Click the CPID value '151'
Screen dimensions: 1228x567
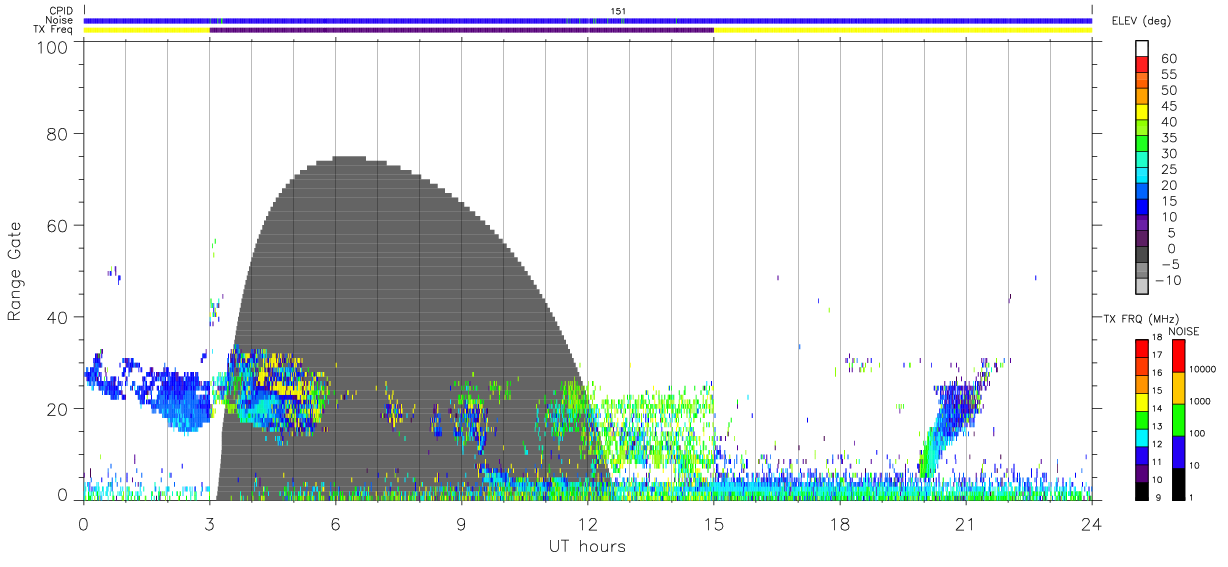click(x=618, y=11)
